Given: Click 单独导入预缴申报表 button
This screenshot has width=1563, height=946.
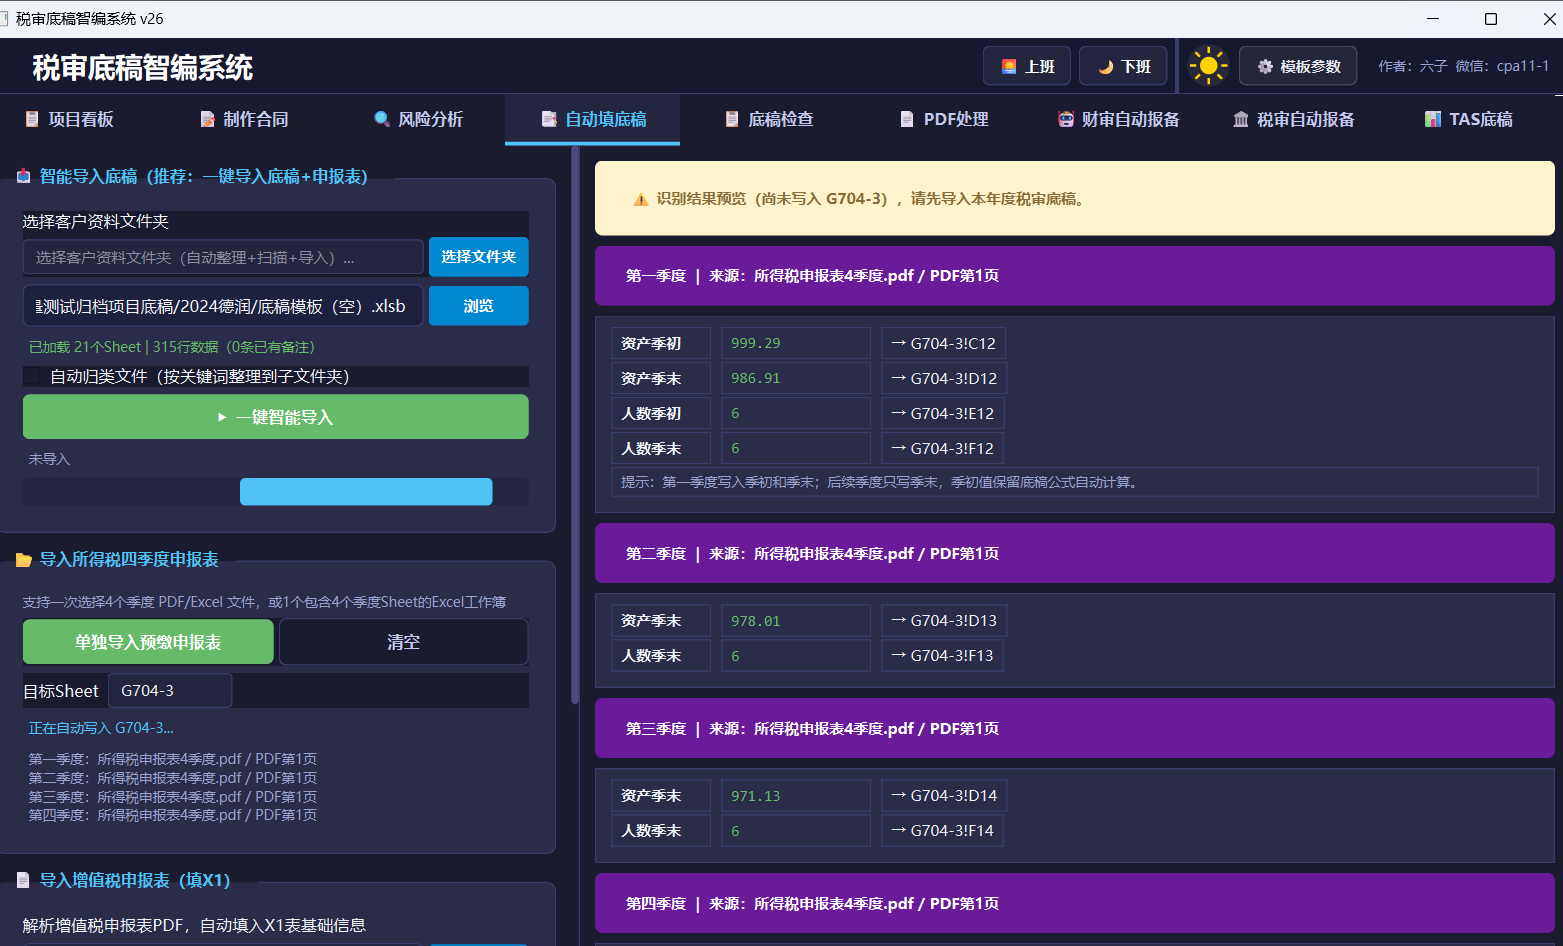Looking at the screenshot, I should [x=148, y=642].
